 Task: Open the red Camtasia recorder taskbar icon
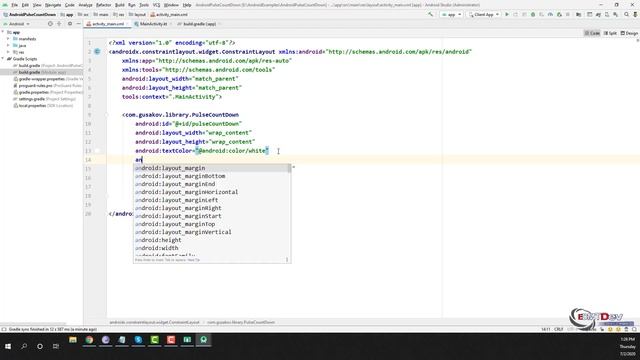[171, 340]
